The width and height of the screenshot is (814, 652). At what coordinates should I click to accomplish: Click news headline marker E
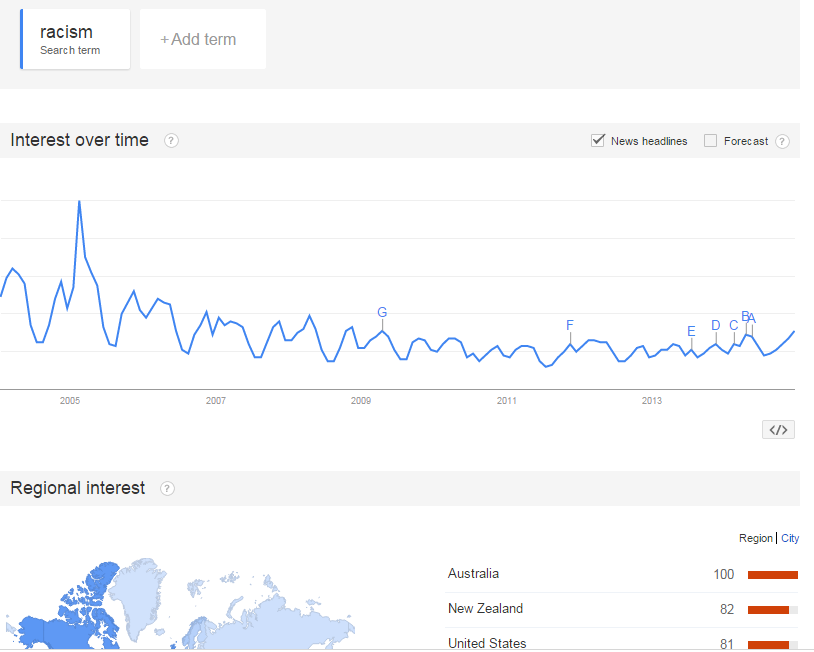(691, 332)
